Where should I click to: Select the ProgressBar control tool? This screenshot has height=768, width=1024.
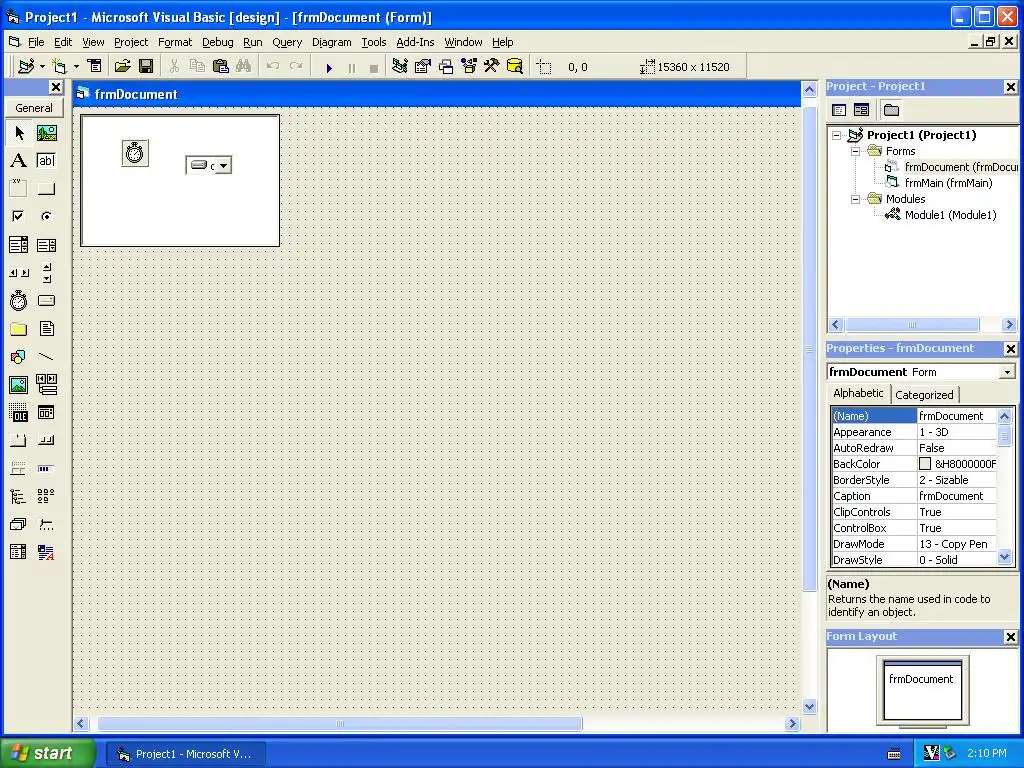click(46, 468)
